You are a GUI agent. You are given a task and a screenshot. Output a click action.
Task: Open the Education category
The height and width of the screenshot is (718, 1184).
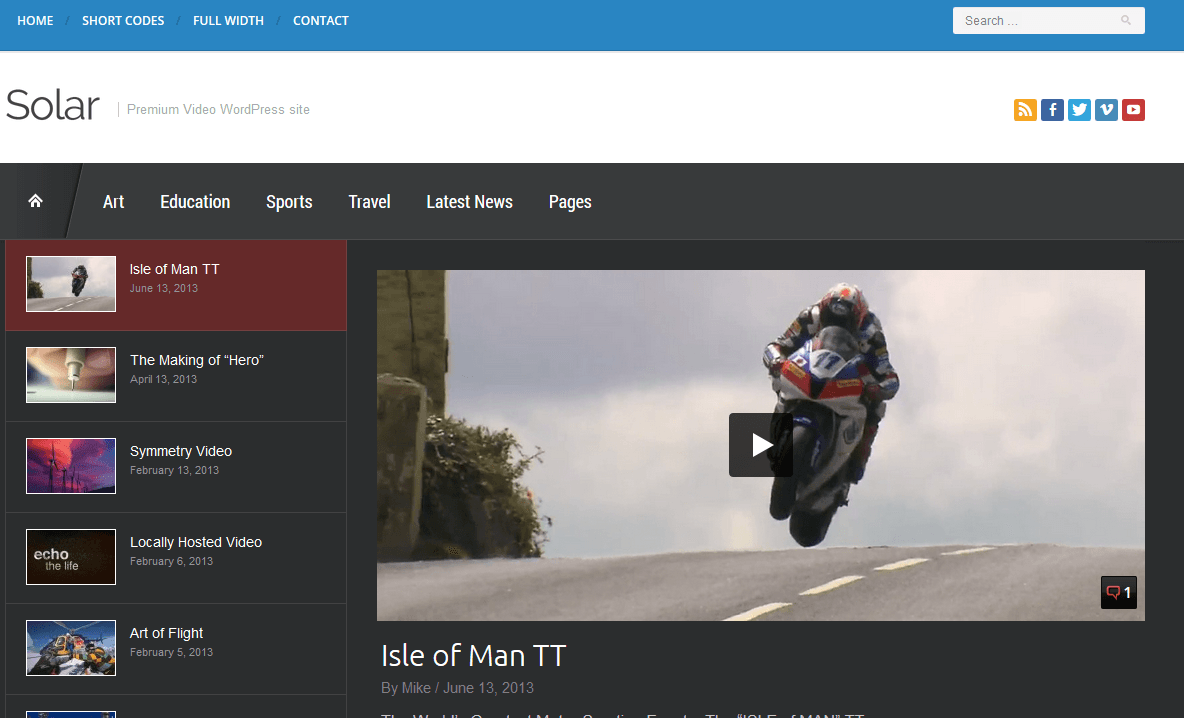pos(195,202)
